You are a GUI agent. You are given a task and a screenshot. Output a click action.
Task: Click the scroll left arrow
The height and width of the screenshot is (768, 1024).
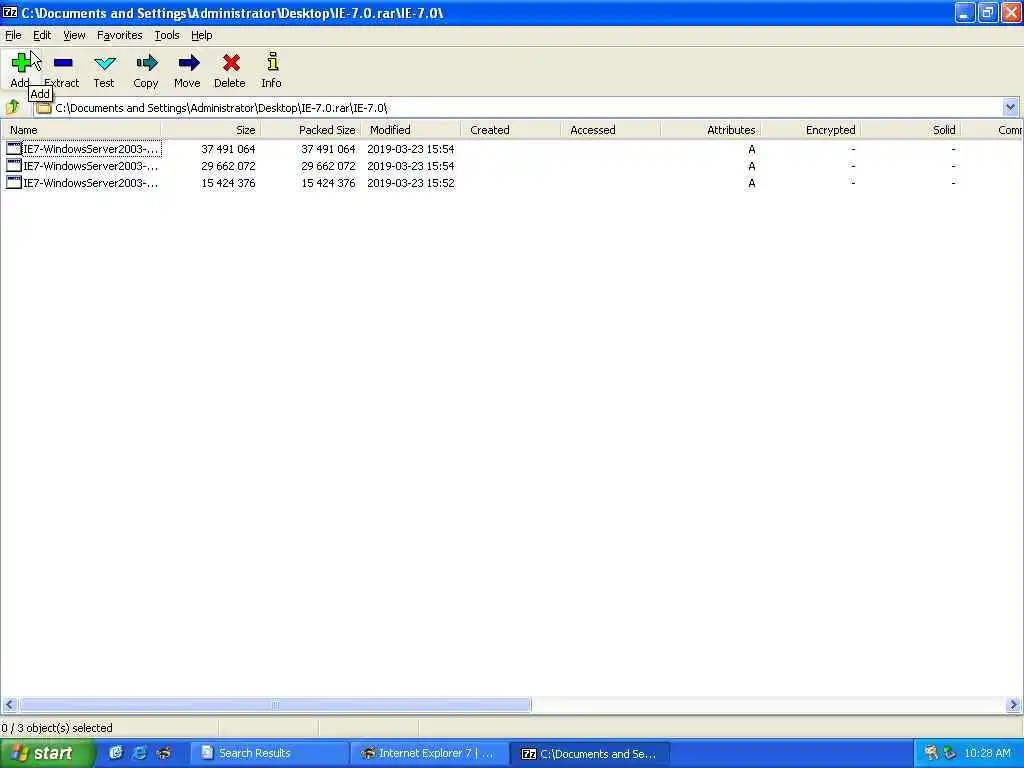9,705
